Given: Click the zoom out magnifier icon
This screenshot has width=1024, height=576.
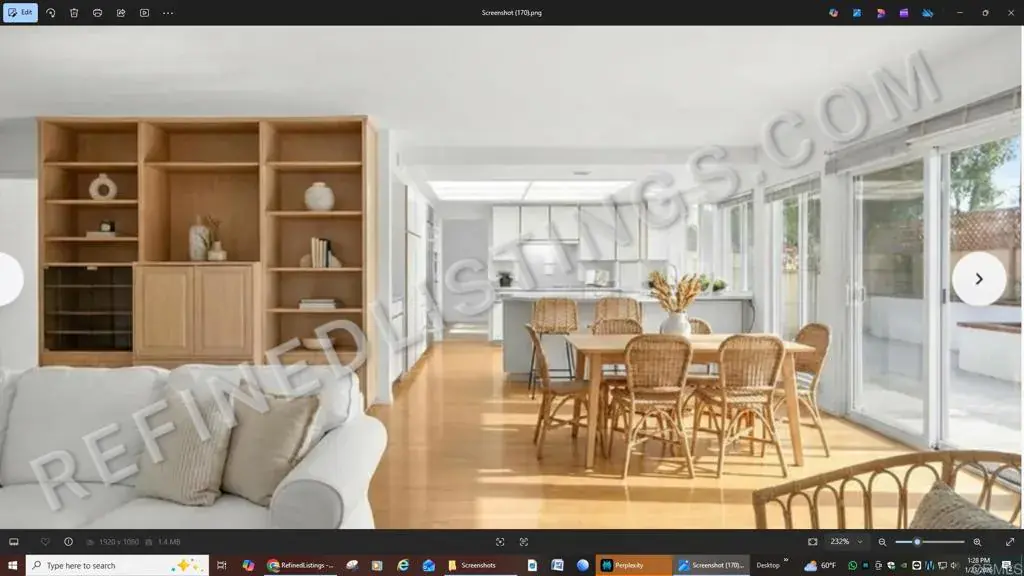Looking at the screenshot, I should (882, 542).
